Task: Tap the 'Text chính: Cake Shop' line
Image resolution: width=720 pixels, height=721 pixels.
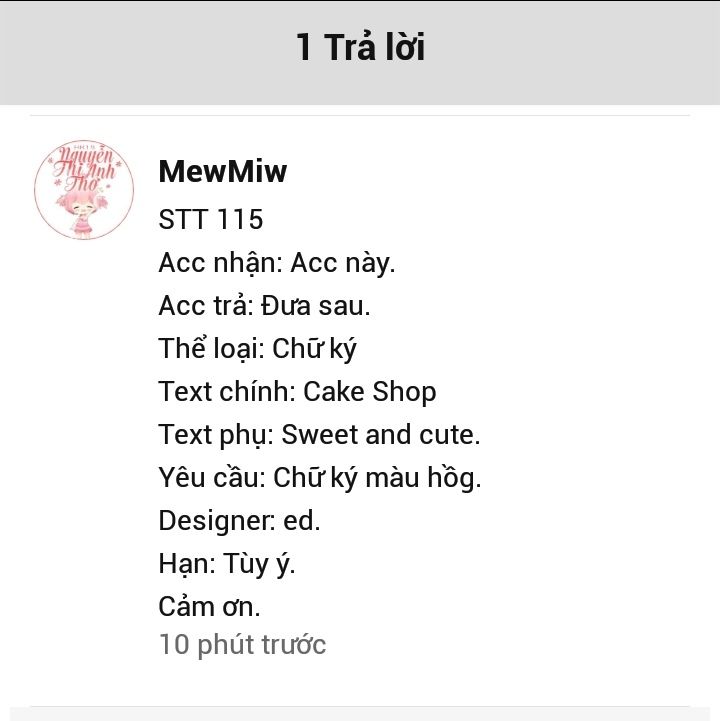Action: [x=297, y=392]
